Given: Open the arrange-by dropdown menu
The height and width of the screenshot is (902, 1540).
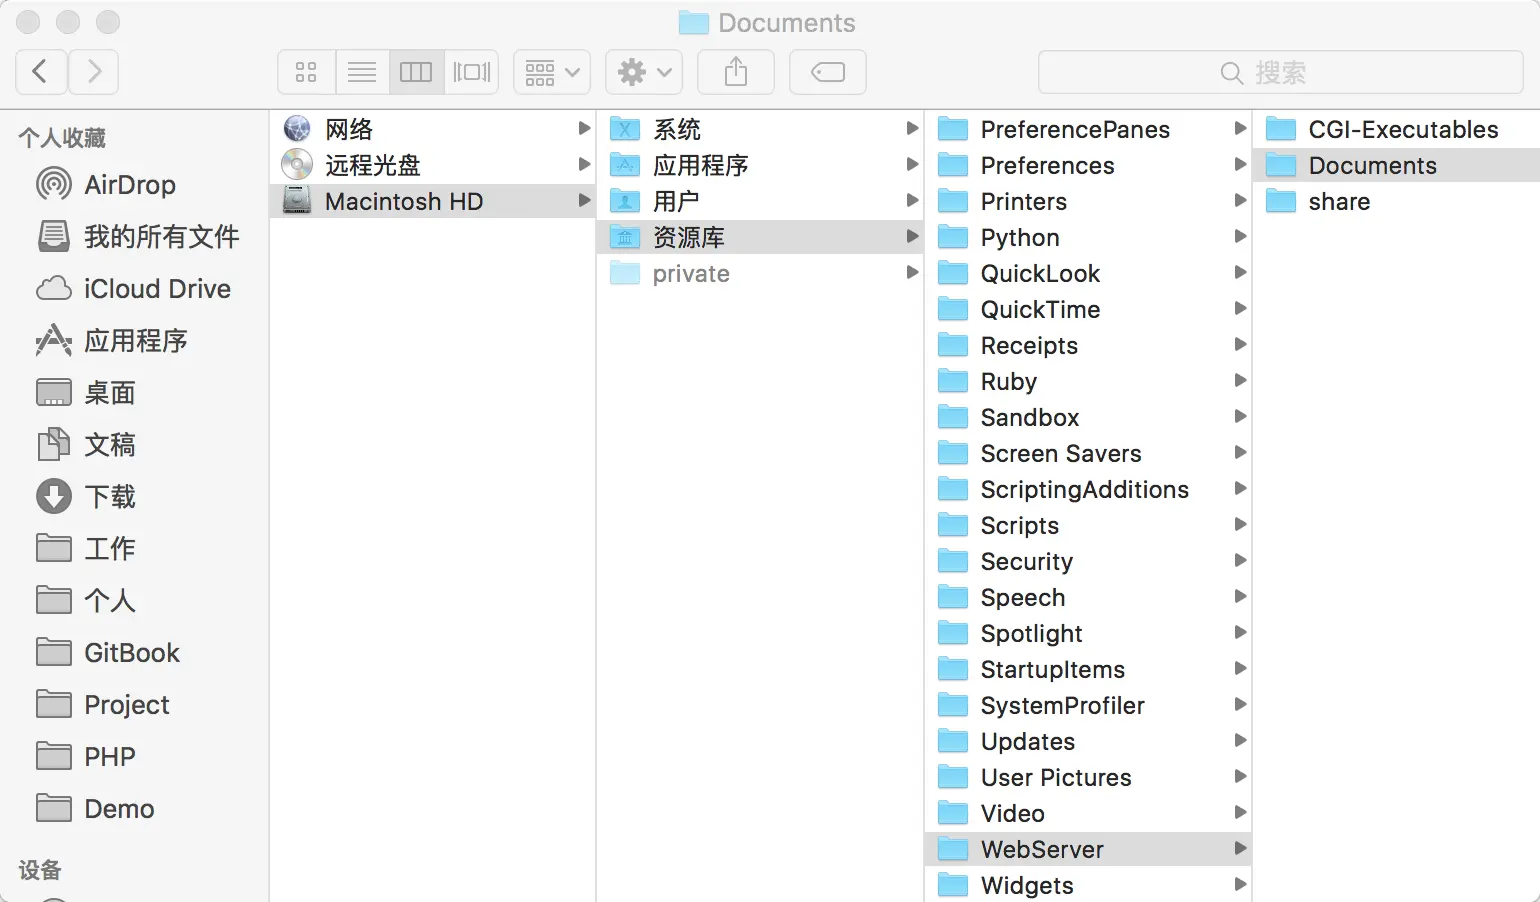Looking at the screenshot, I should [x=552, y=71].
